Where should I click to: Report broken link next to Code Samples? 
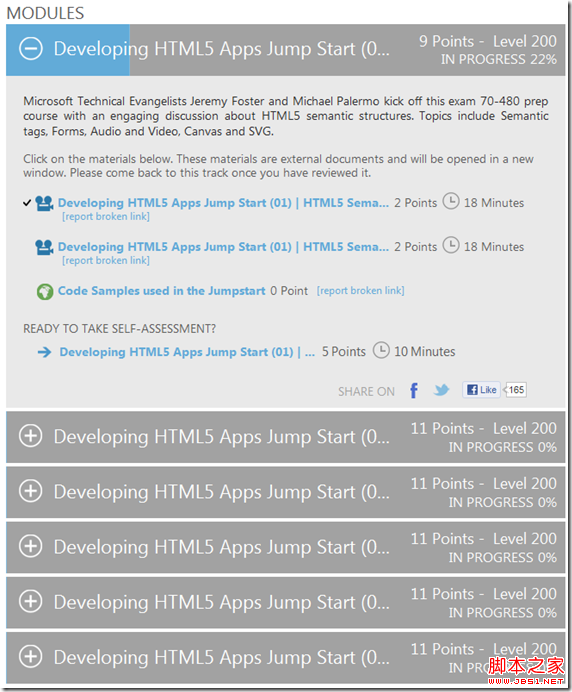tap(361, 291)
